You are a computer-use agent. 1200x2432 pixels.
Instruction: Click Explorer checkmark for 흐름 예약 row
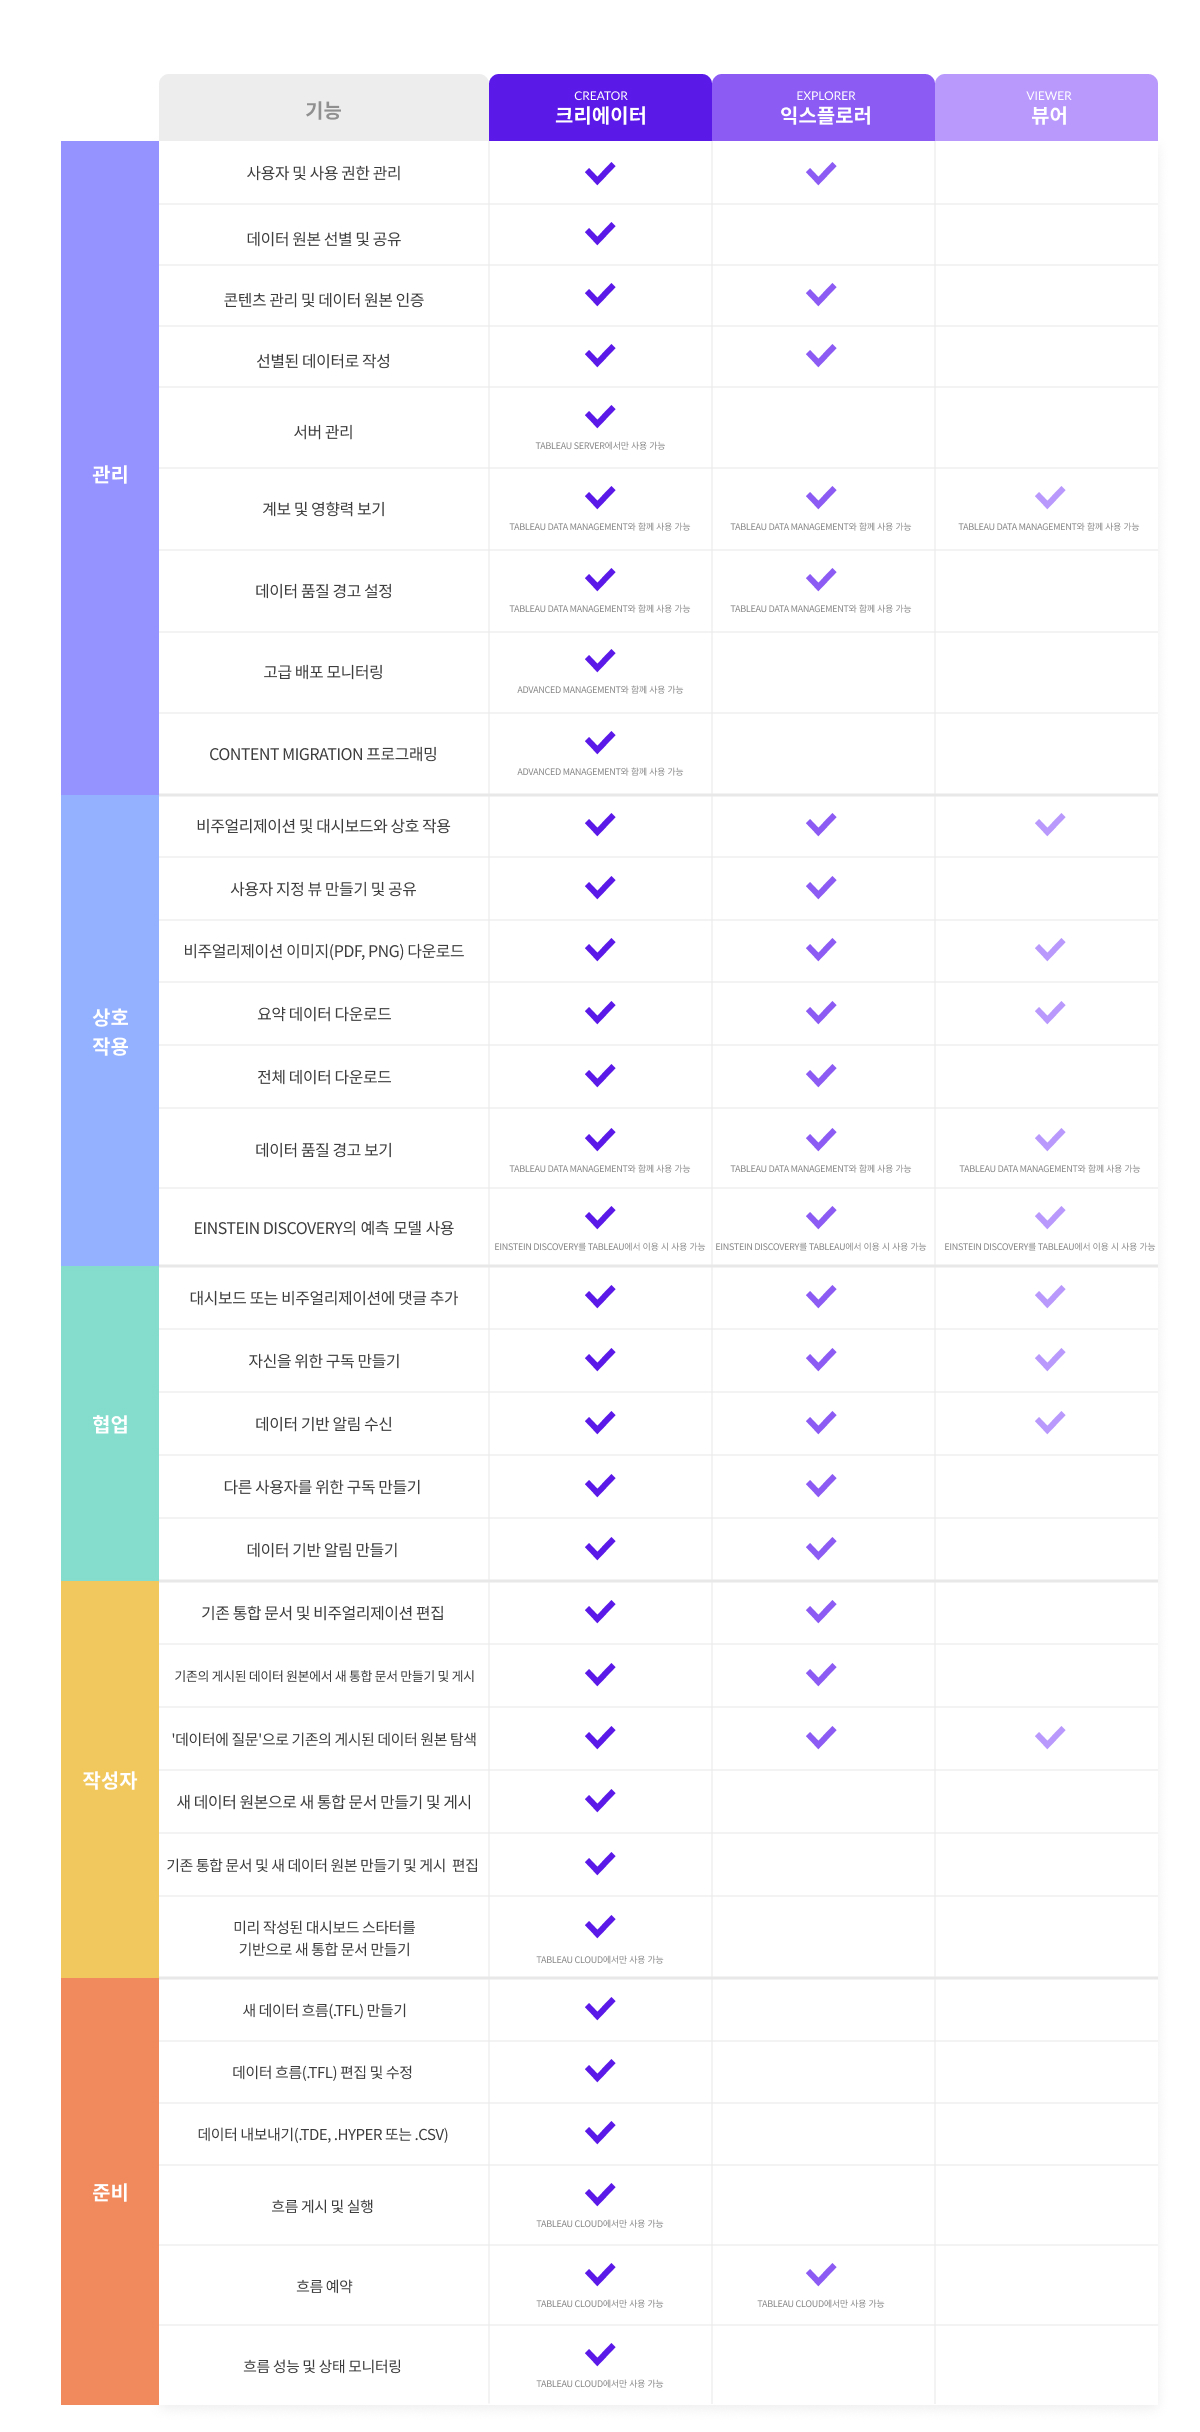coord(821,2274)
